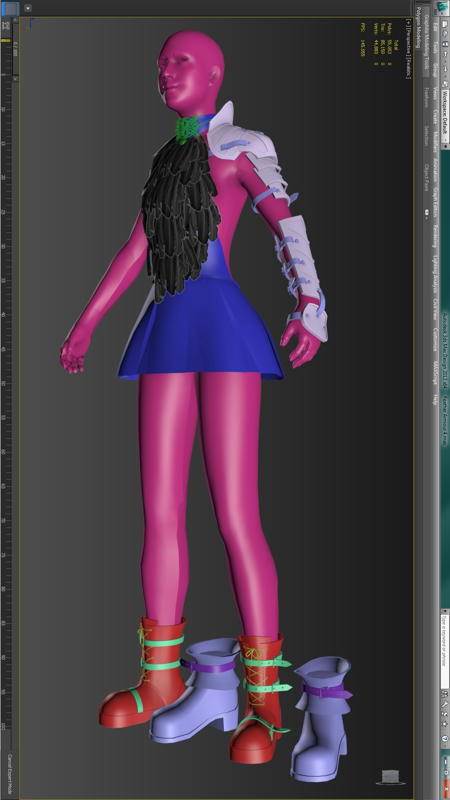
Task: Switch to the Freeform ribbon tab
Action: [x=427, y=98]
